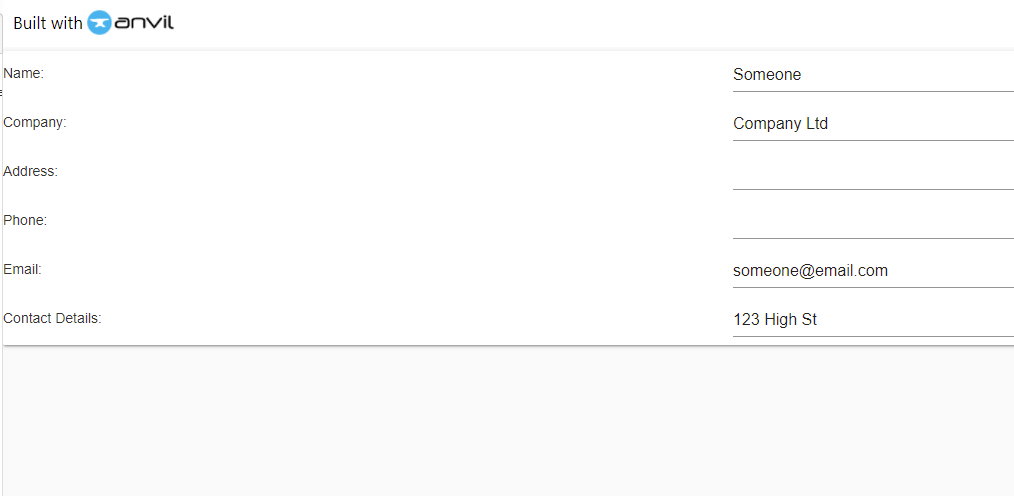Focus the Email field with someone@email.com
Viewport: 1014px width, 496px height.
coord(873,271)
